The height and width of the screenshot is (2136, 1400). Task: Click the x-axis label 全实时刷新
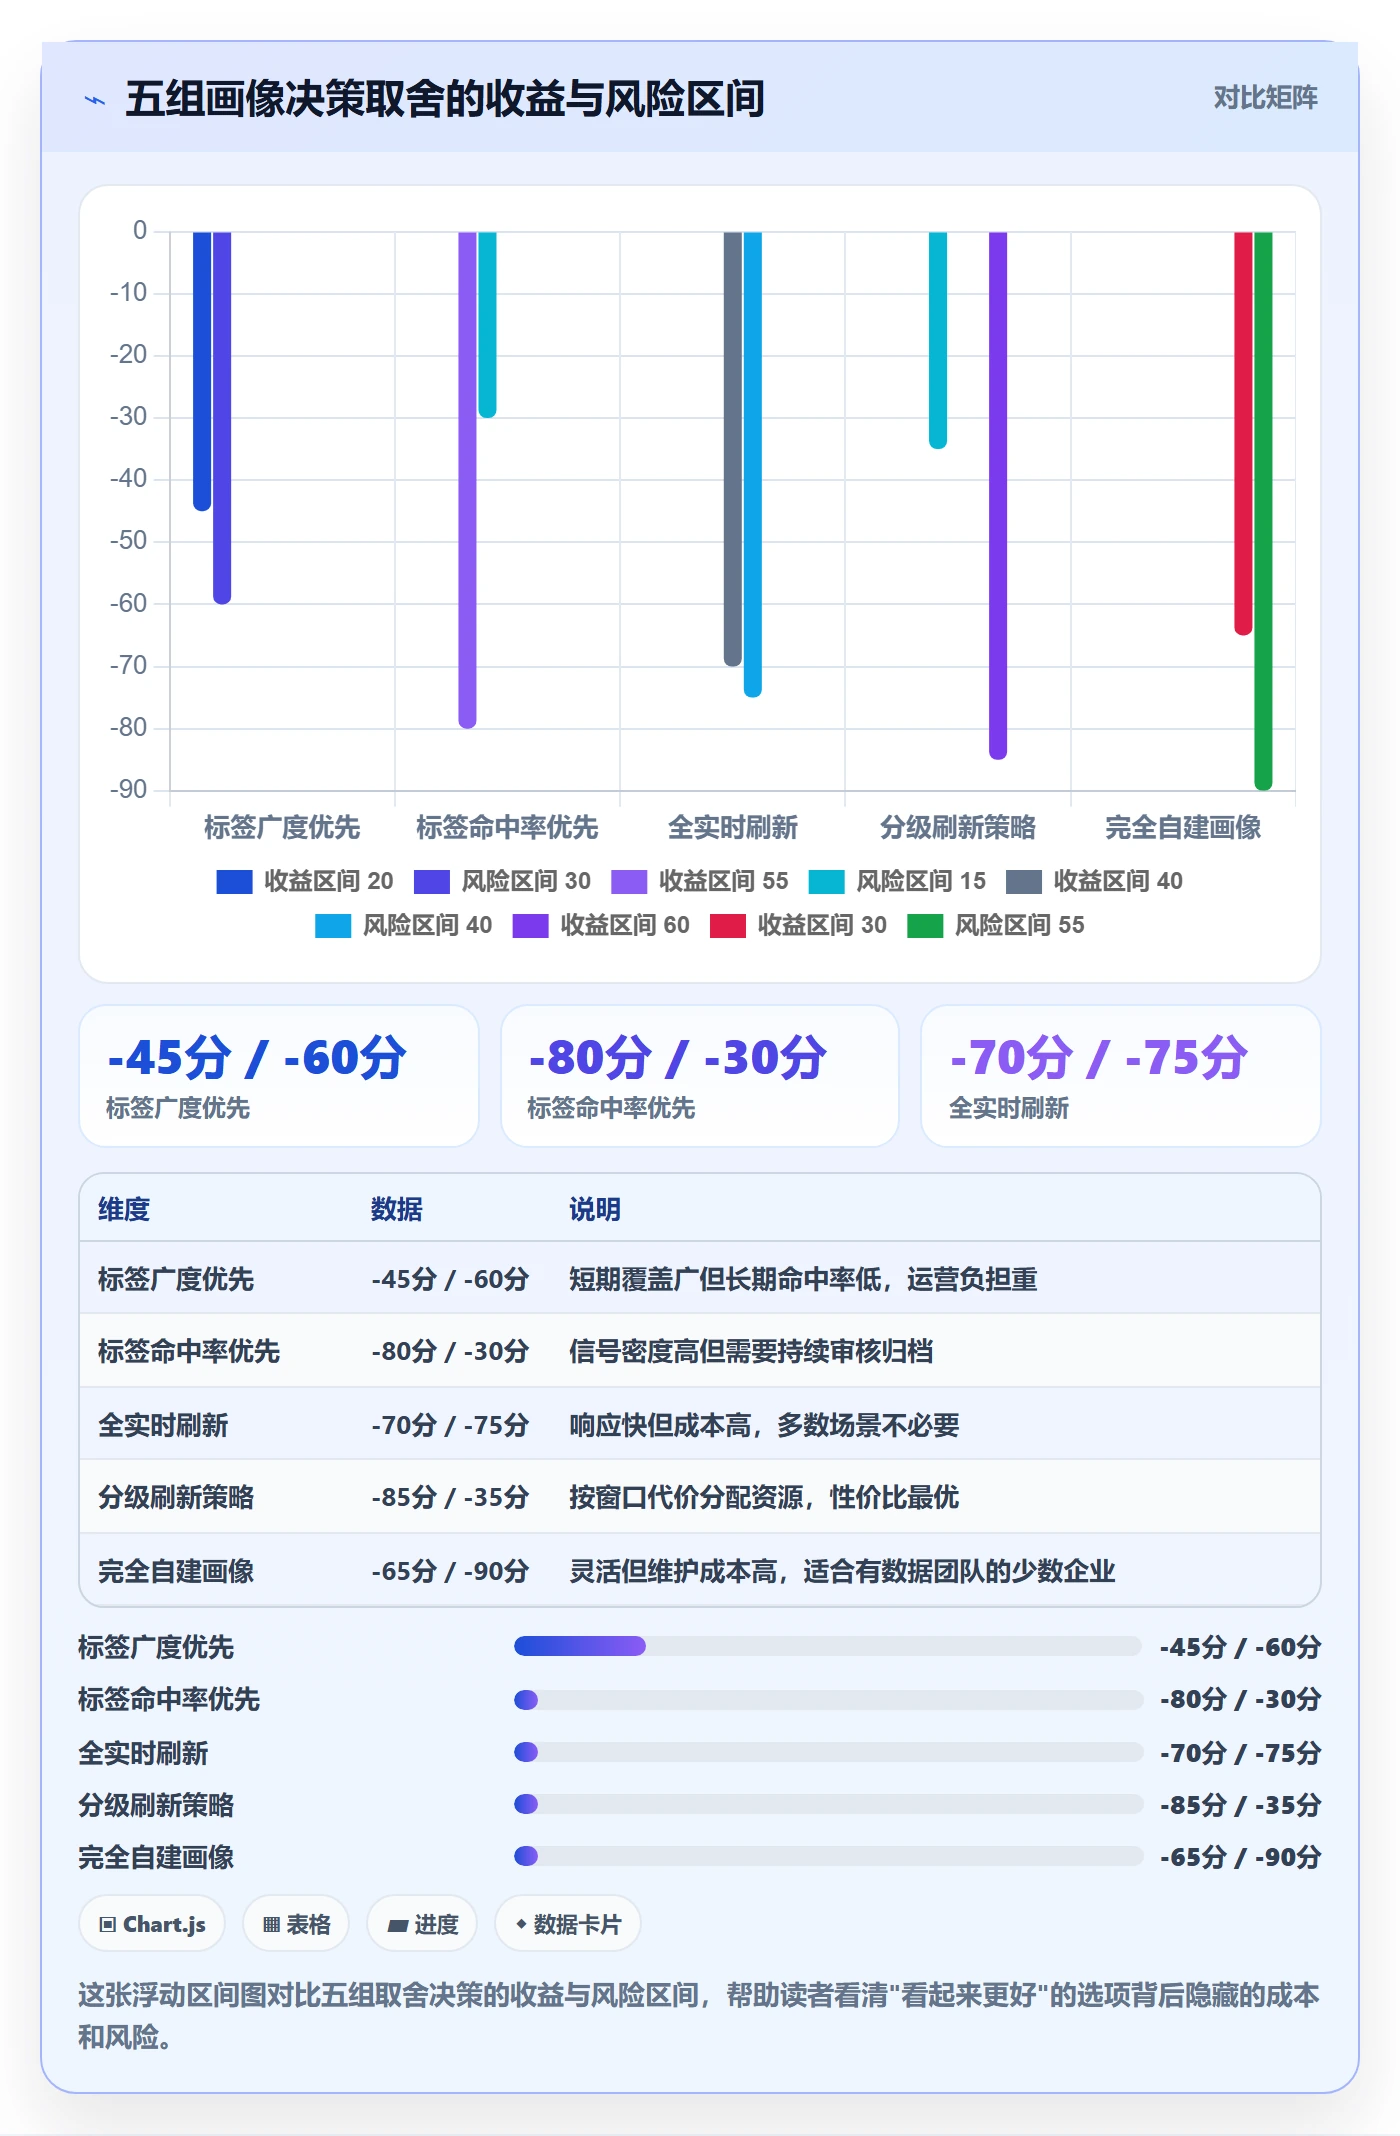[733, 827]
